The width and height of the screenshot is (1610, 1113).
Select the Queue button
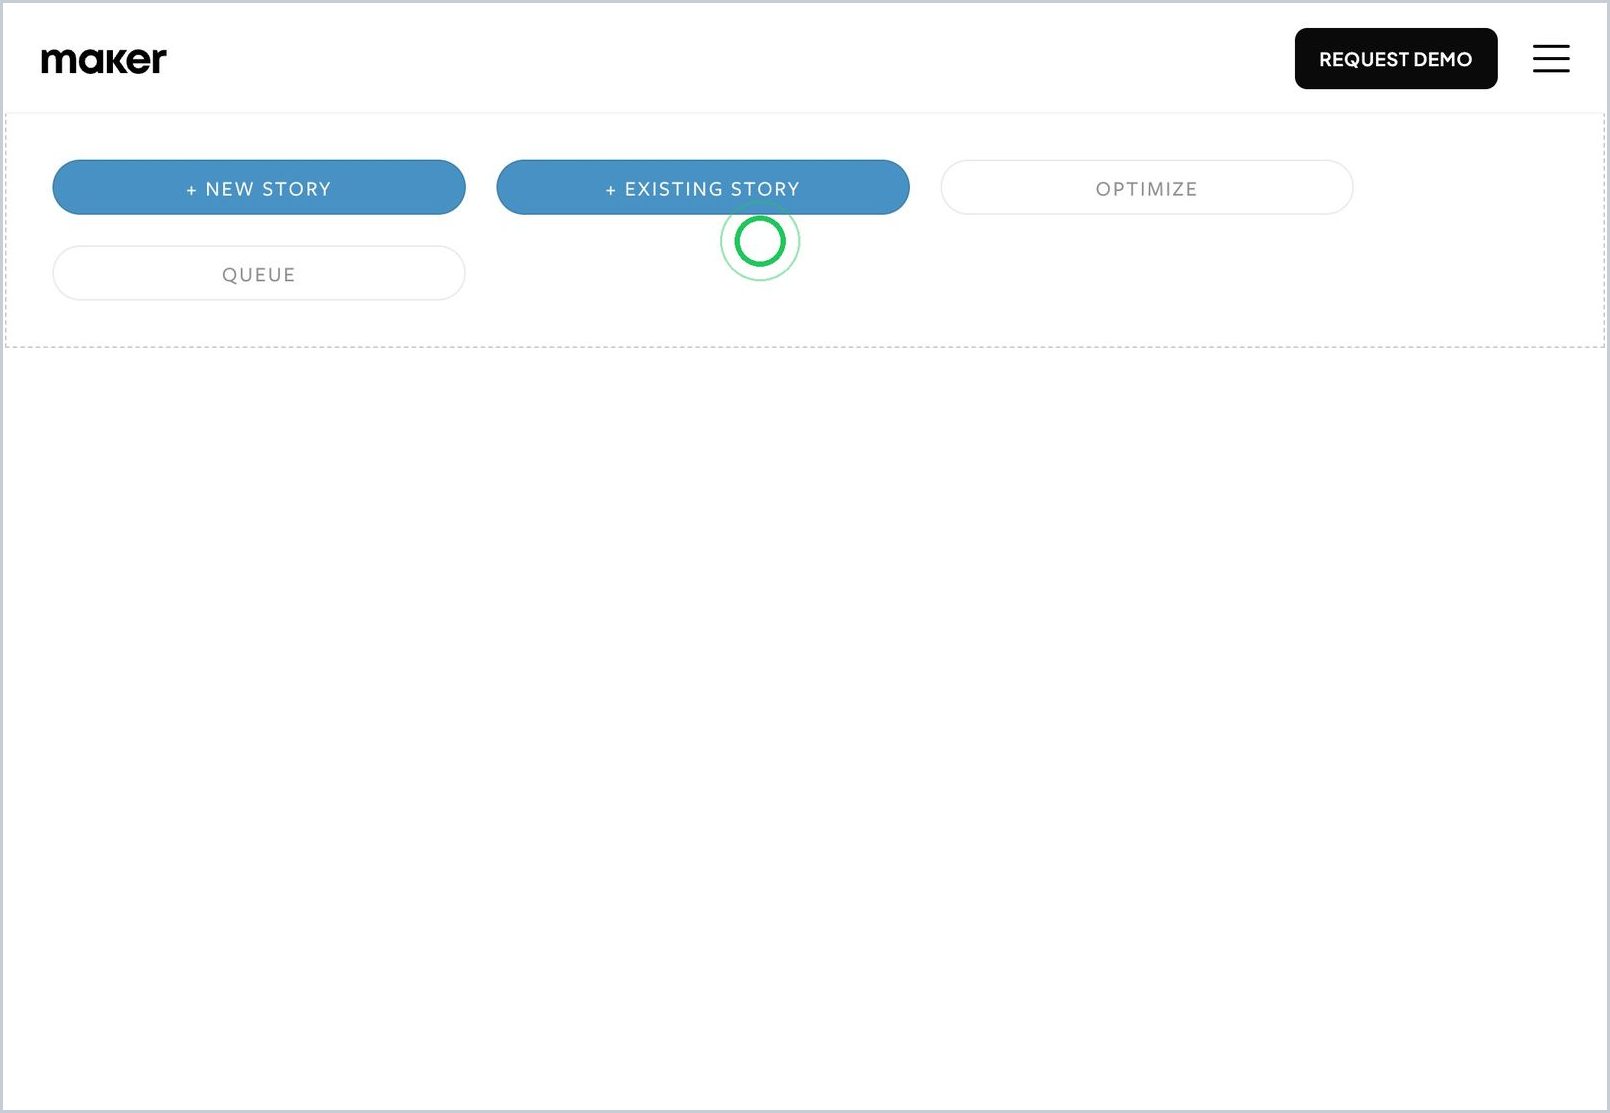coord(259,274)
